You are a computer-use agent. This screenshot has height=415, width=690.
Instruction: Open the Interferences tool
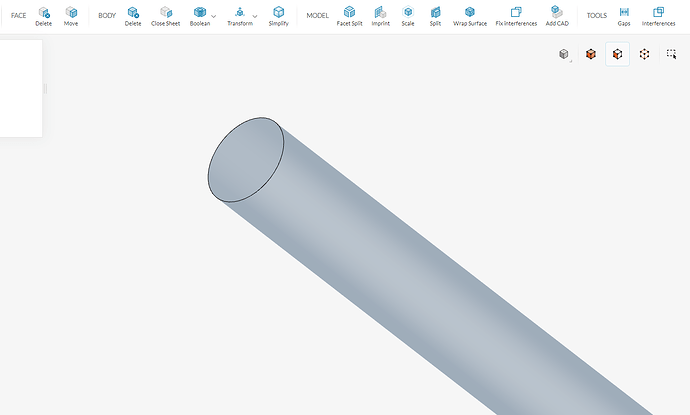pos(658,16)
